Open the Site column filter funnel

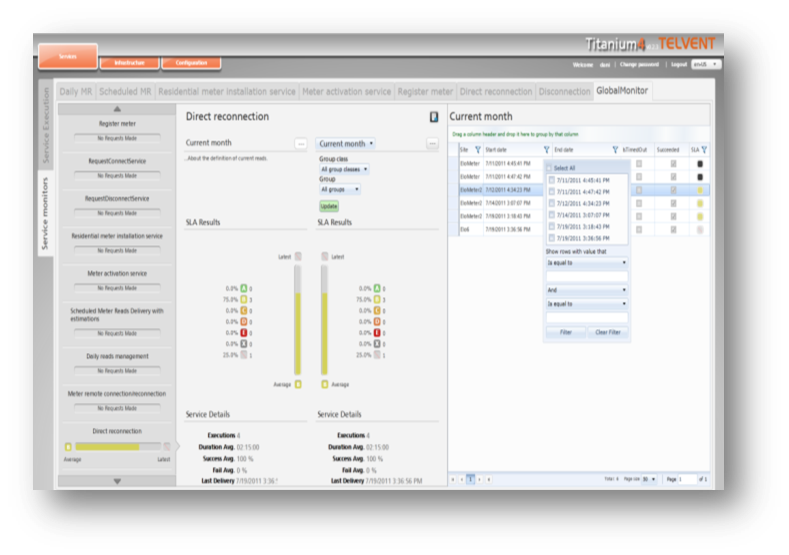[478, 149]
